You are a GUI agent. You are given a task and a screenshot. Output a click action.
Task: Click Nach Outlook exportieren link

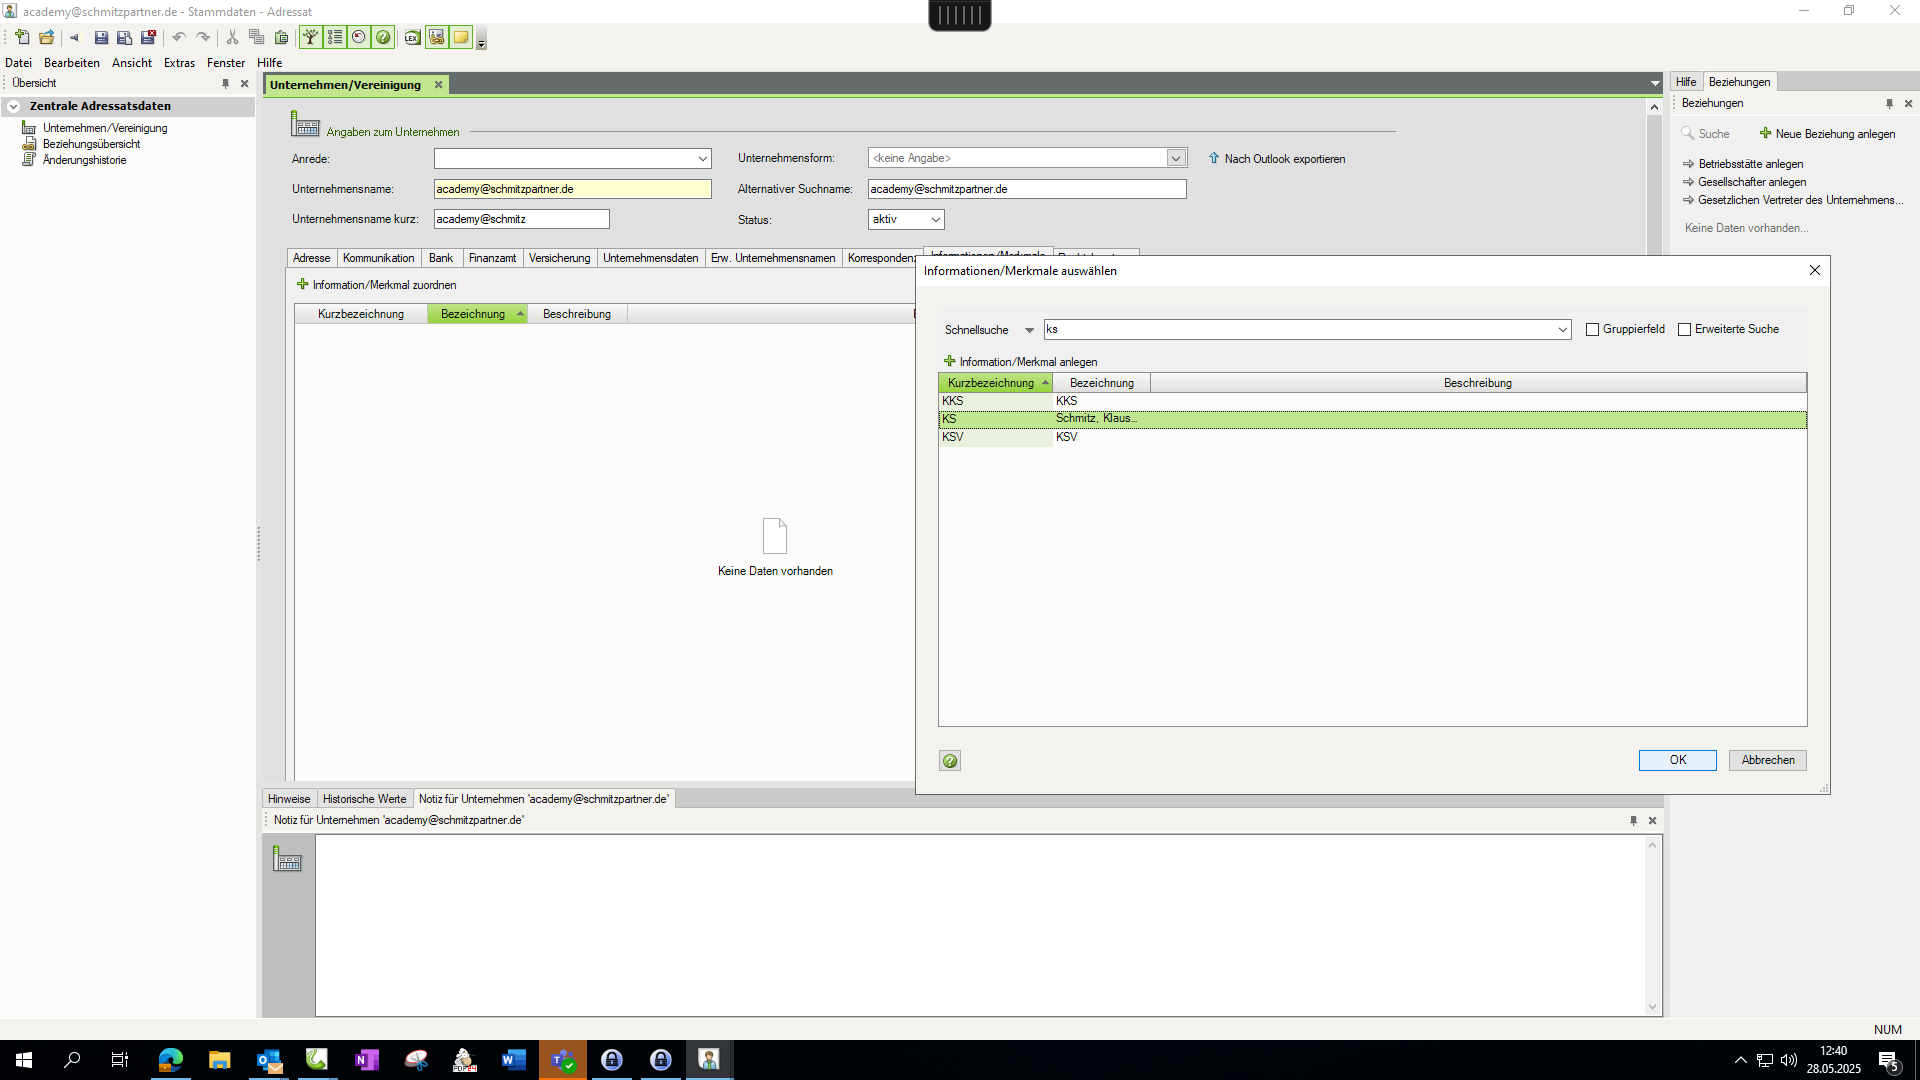coord(1284,159)
